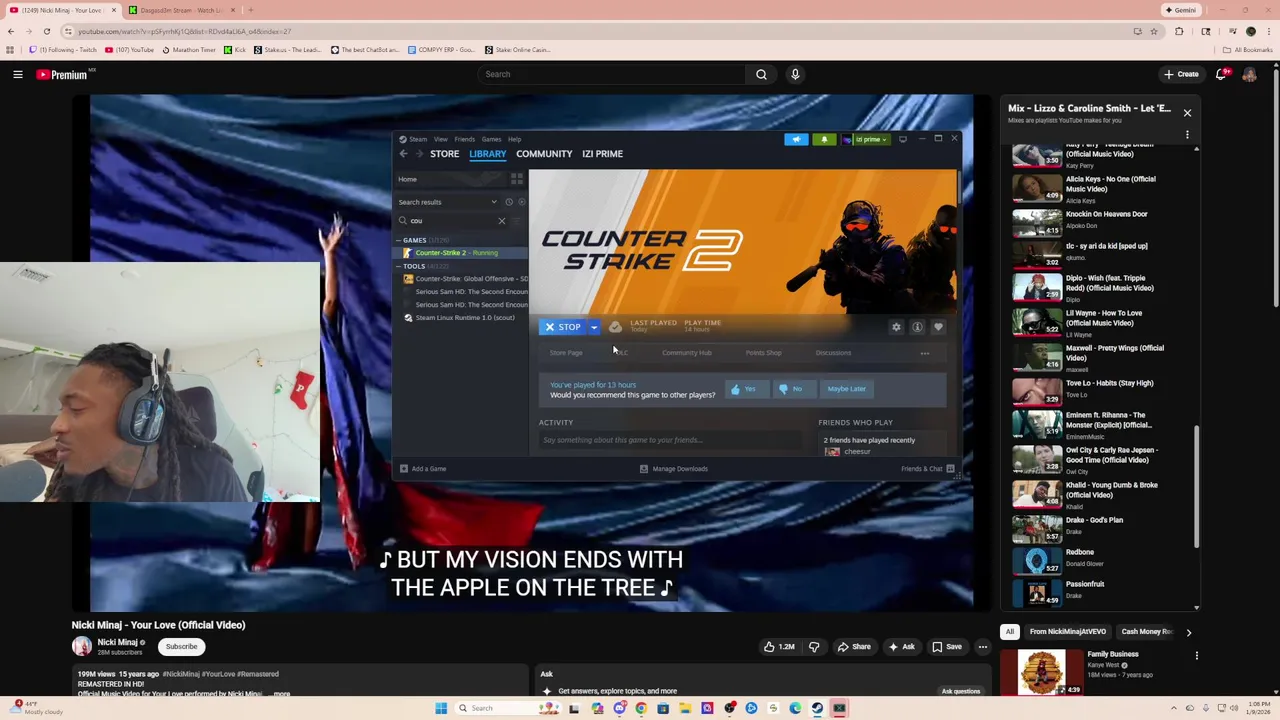The width and height of the screenshot is (1280, 720).
Task: Click Add a Game in Steam
Action: 423,469
